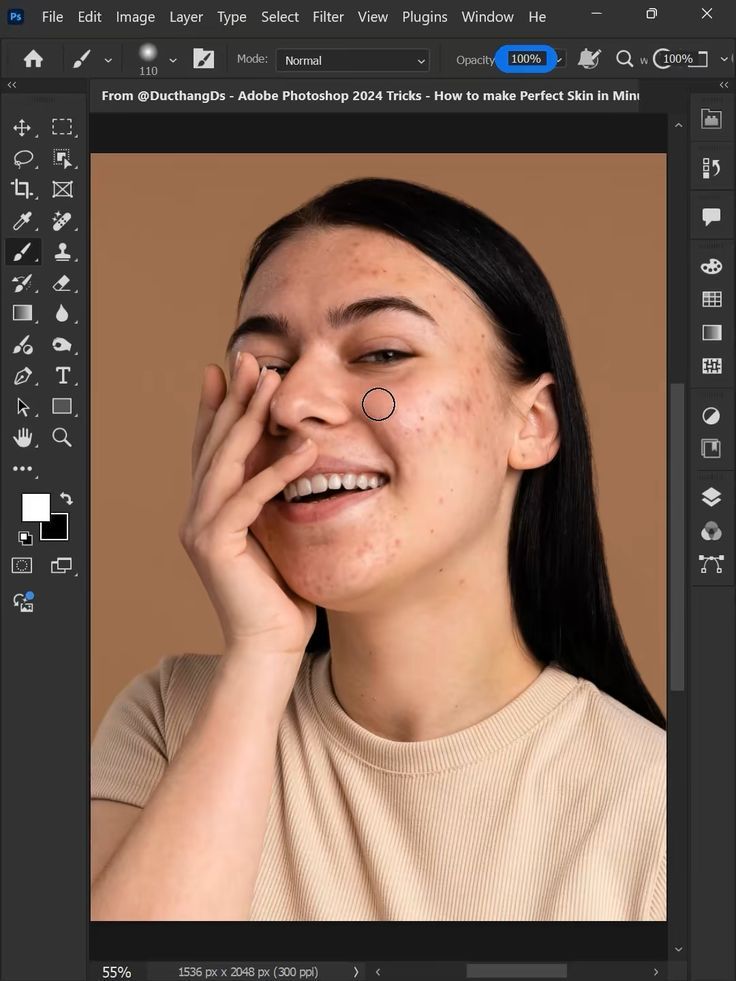This screenshot has height=981, width=736.
Task: Select the Gradient tool
Action: 23,313
